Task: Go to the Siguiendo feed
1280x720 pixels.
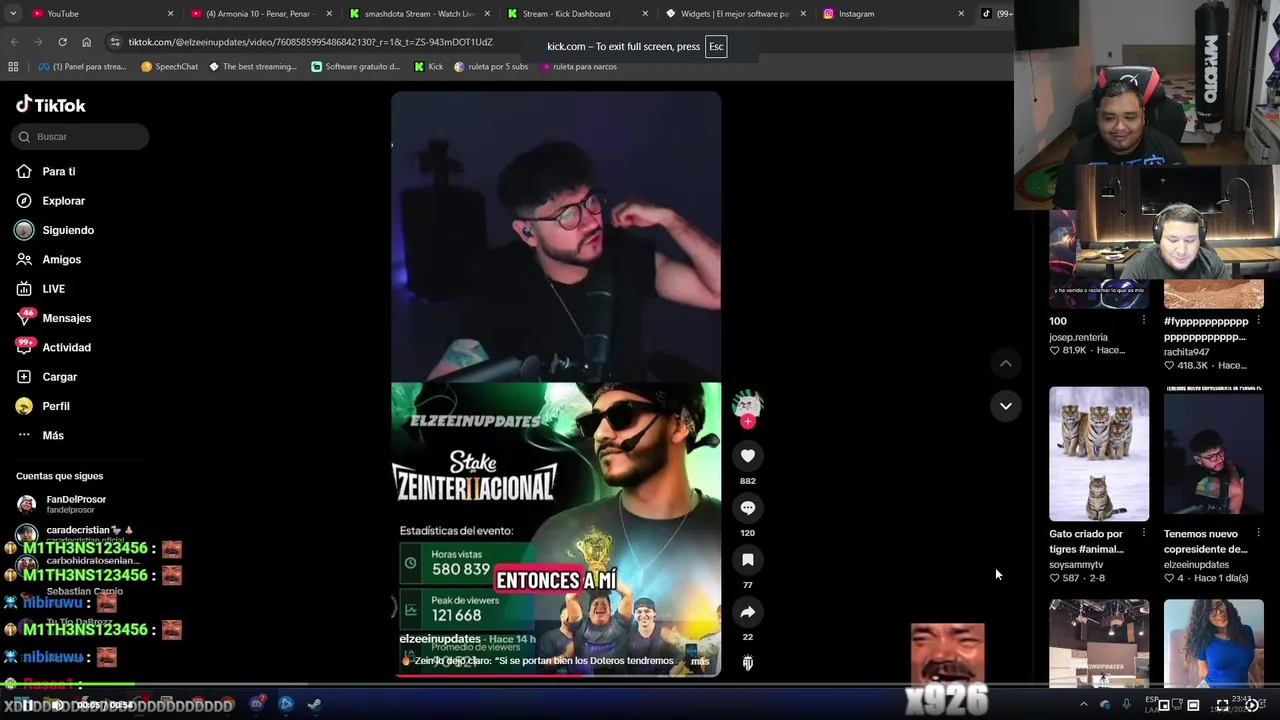Action: point(55,230)
